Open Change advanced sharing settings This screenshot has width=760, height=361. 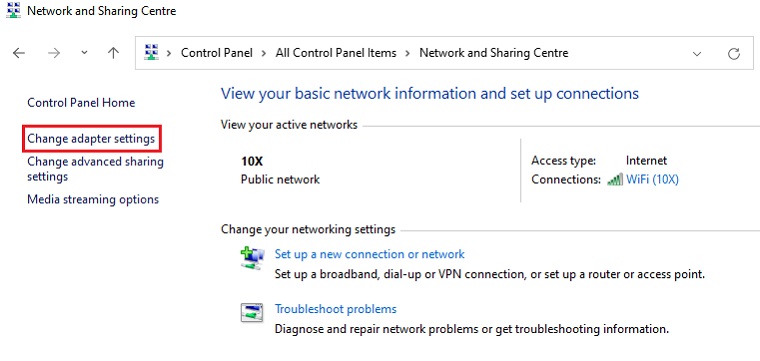(95, 169)
